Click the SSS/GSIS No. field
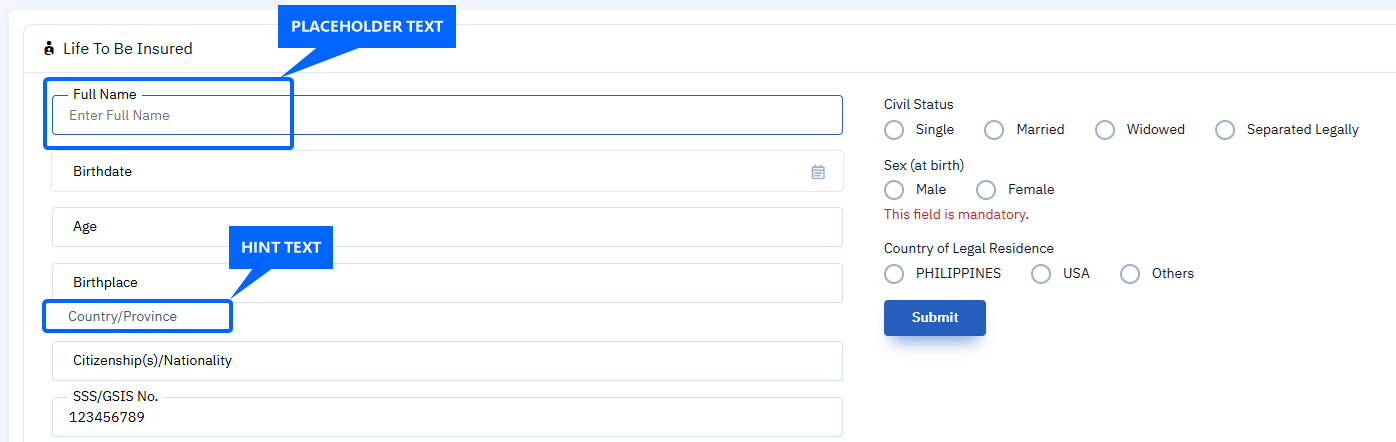Screen dimensions: 1396x442 447,417
